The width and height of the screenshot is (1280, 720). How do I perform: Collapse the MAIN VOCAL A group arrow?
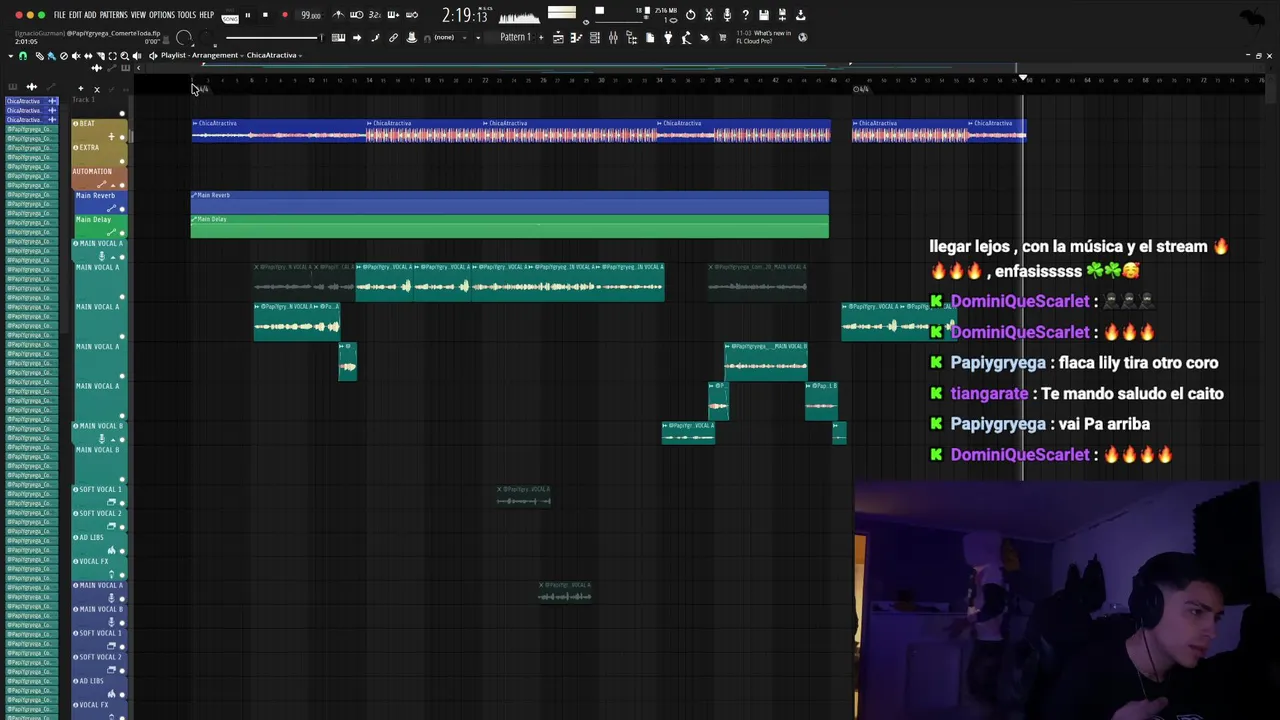point(111,257)
